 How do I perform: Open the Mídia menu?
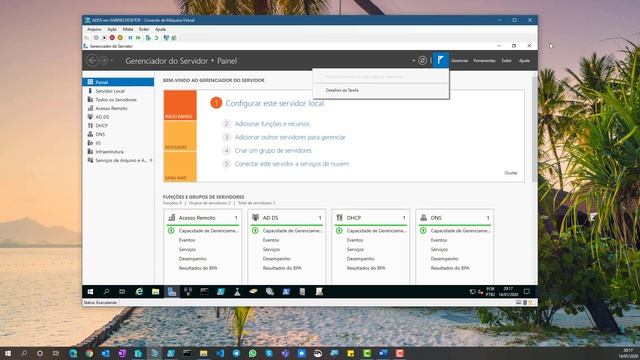click(128, 29)
